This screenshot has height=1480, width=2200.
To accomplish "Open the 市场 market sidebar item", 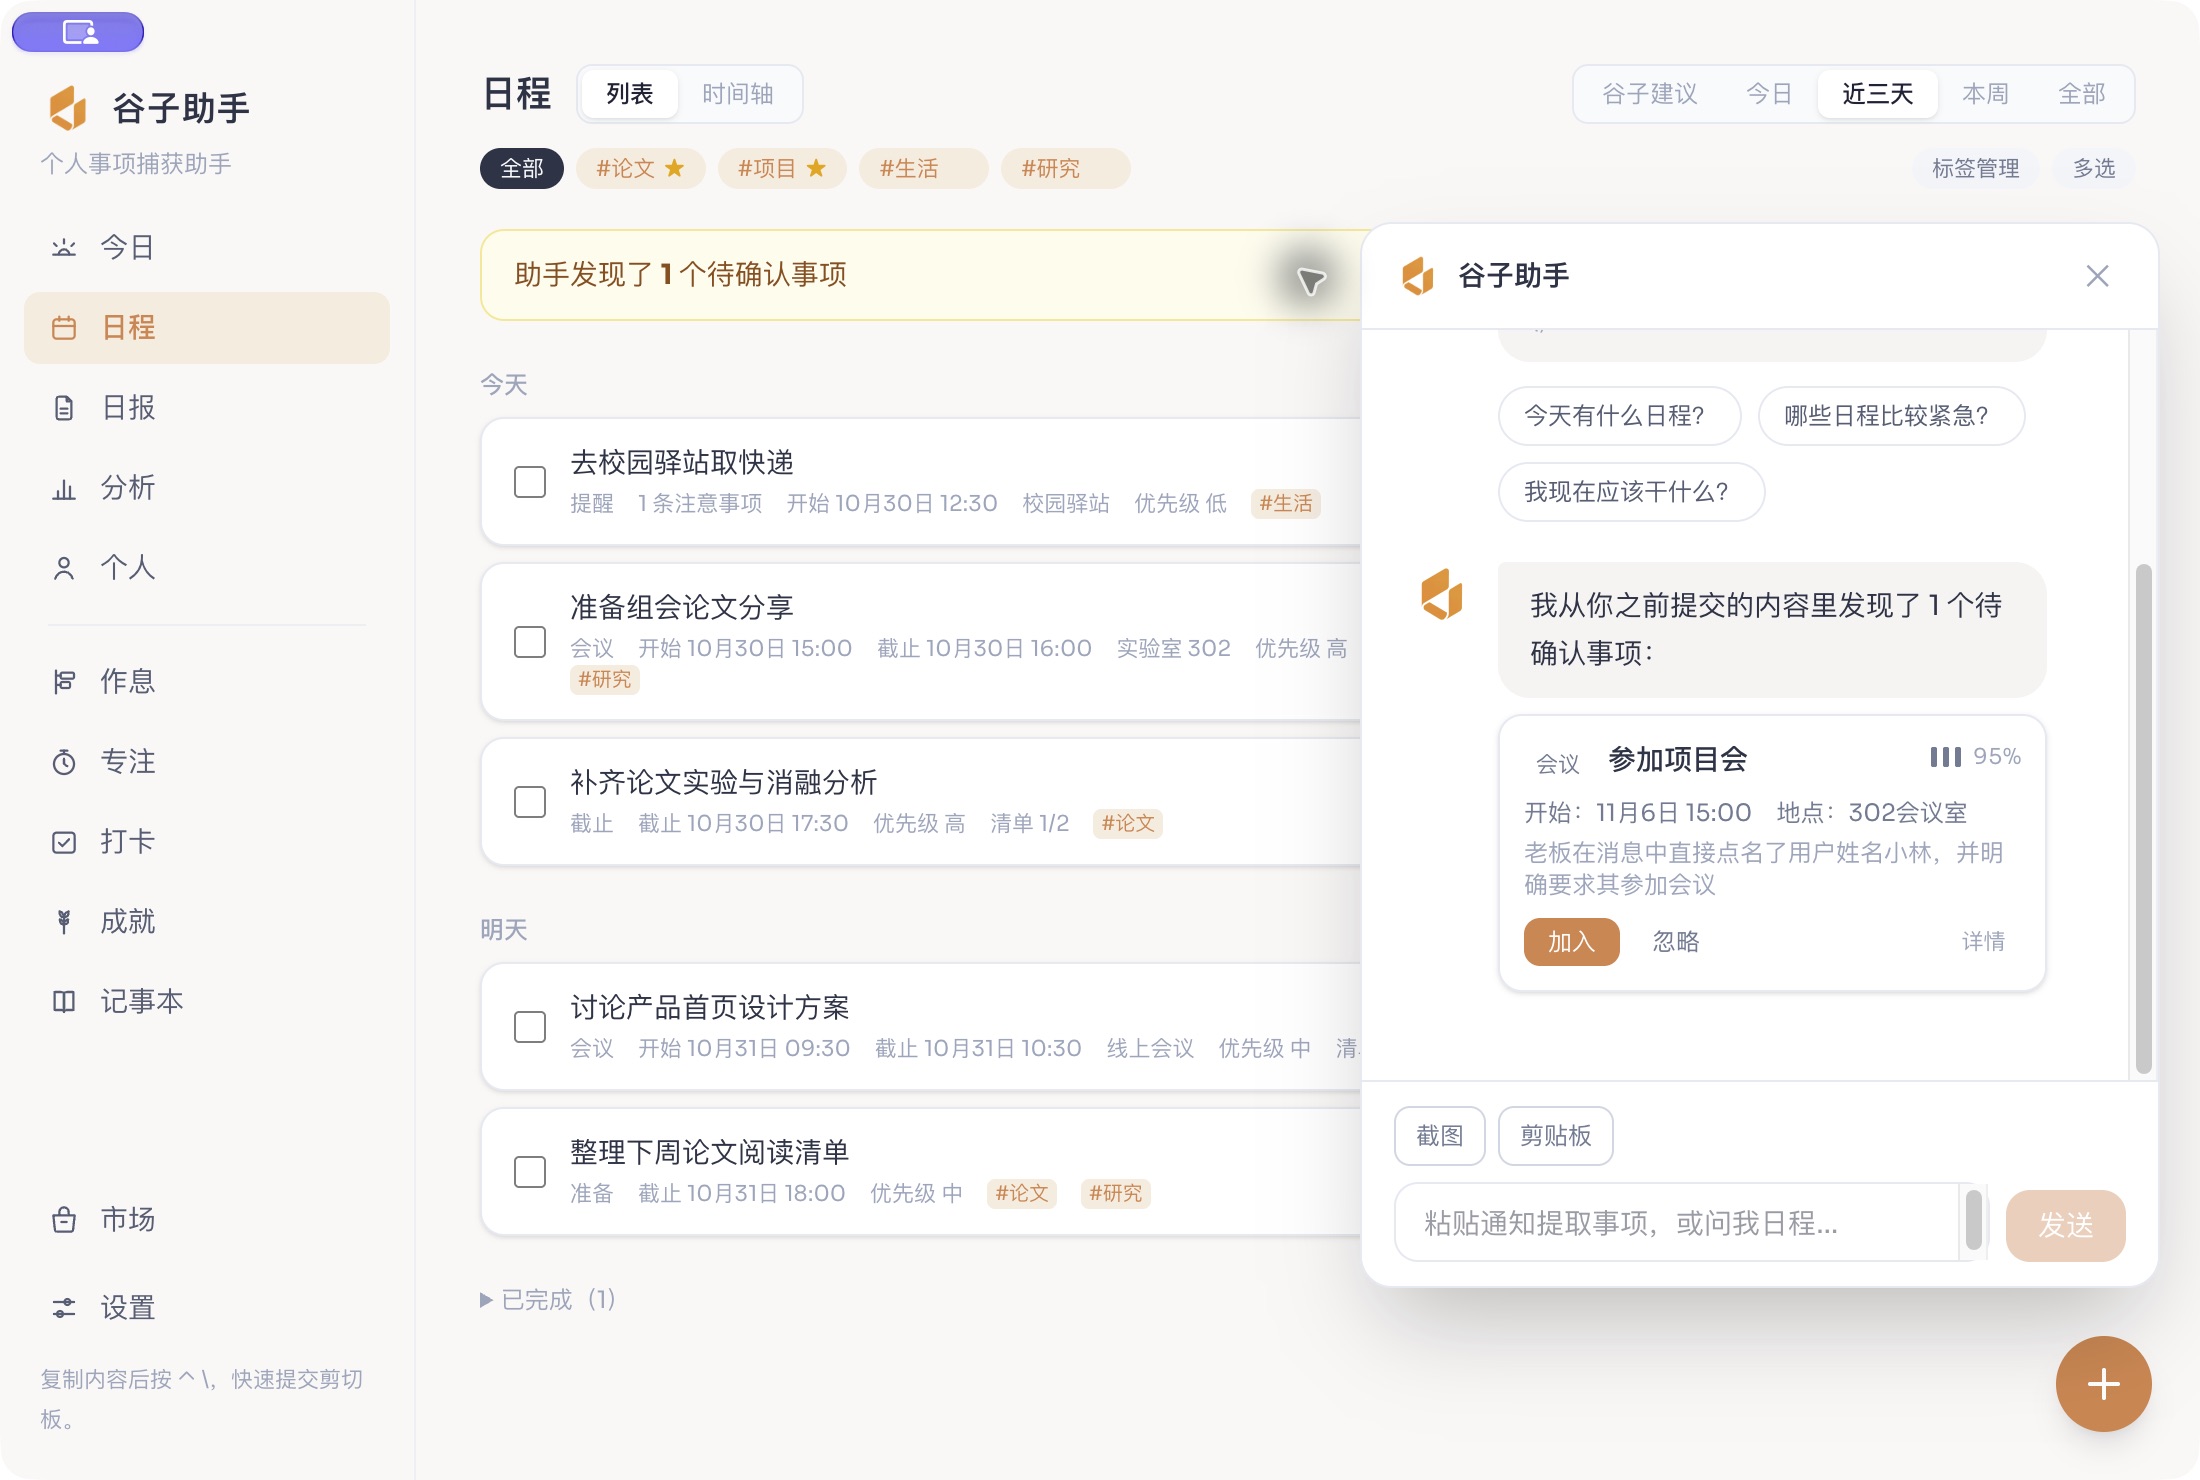I will click(206, 1219).
